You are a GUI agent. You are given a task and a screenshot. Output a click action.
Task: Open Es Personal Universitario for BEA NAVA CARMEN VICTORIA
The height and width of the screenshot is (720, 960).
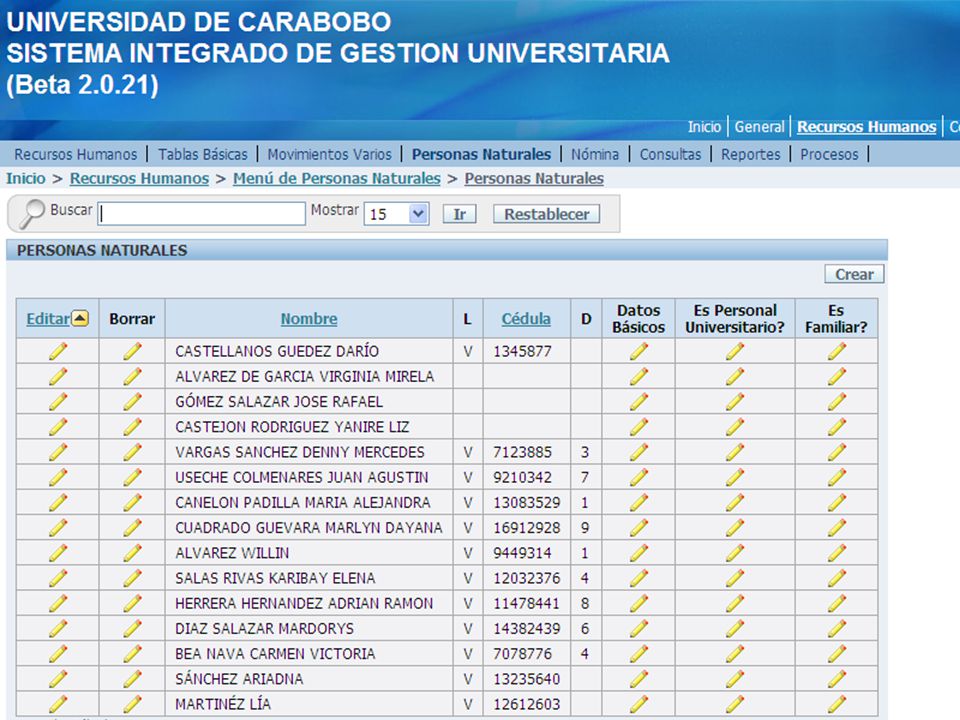tap(735, 654)
